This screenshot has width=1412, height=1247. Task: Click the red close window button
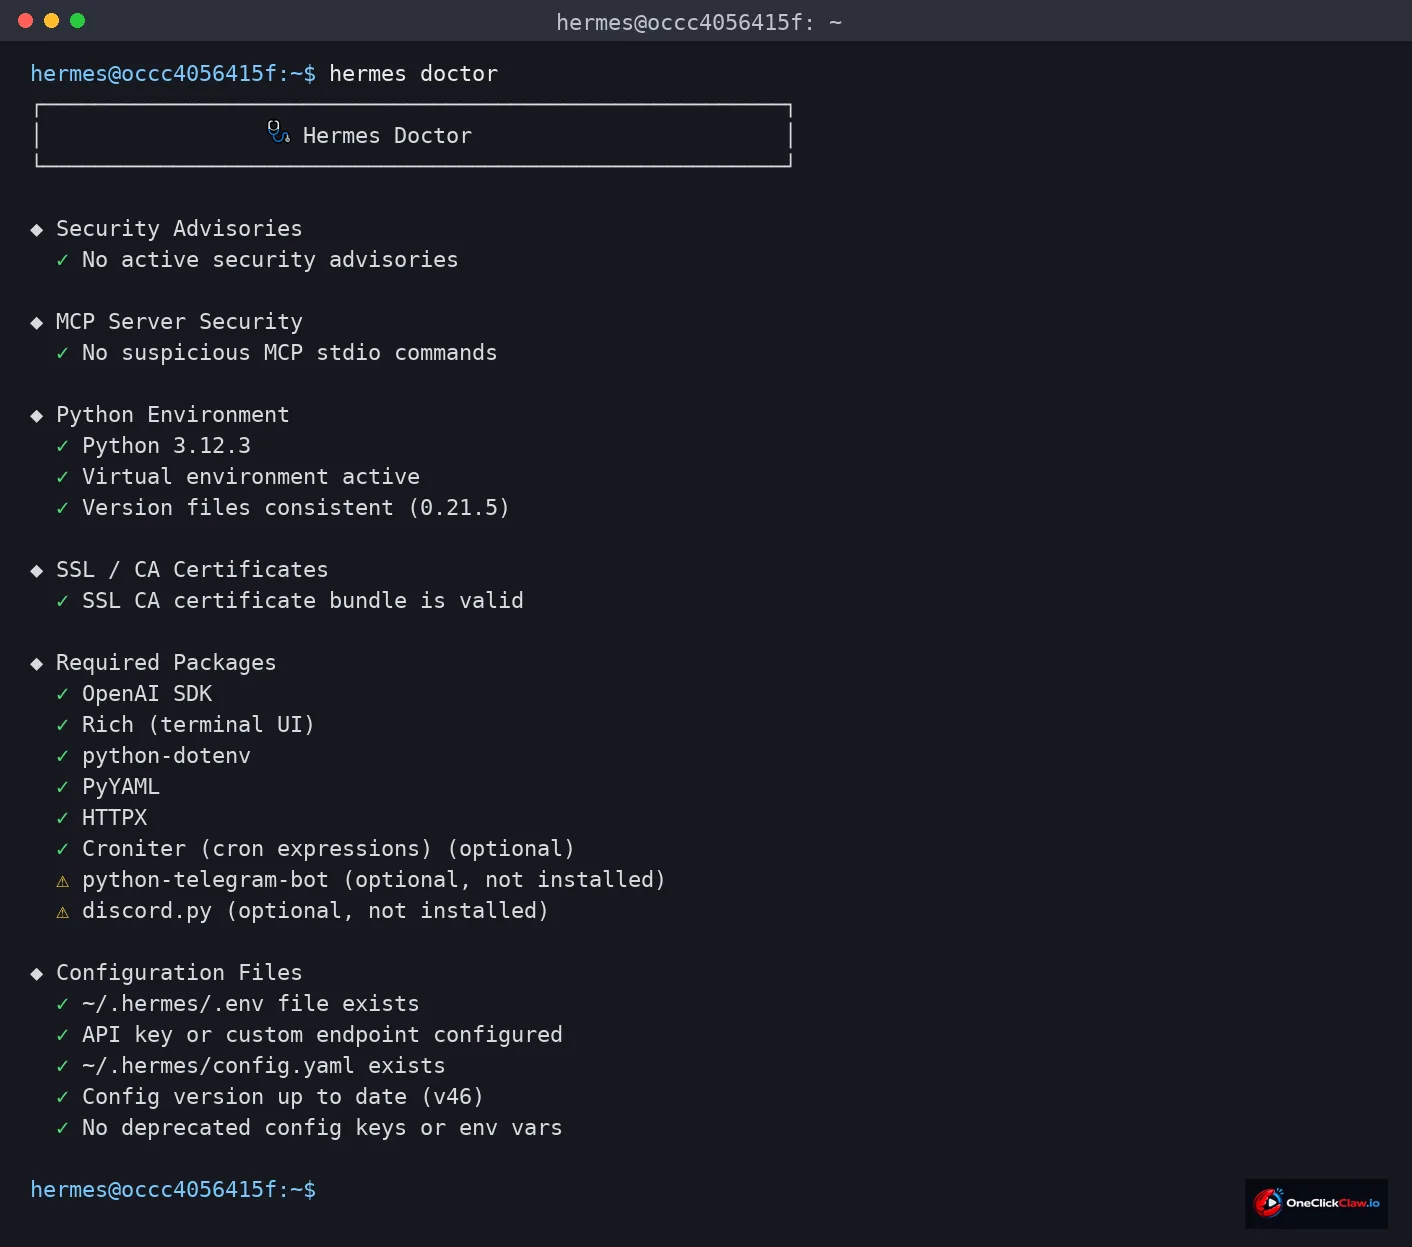(x=26, y=20)
